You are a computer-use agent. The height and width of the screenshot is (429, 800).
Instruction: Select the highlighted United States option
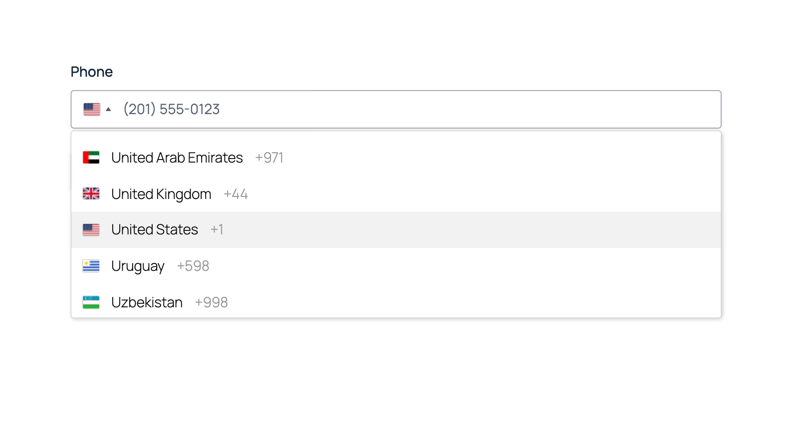tap(396, 230)
